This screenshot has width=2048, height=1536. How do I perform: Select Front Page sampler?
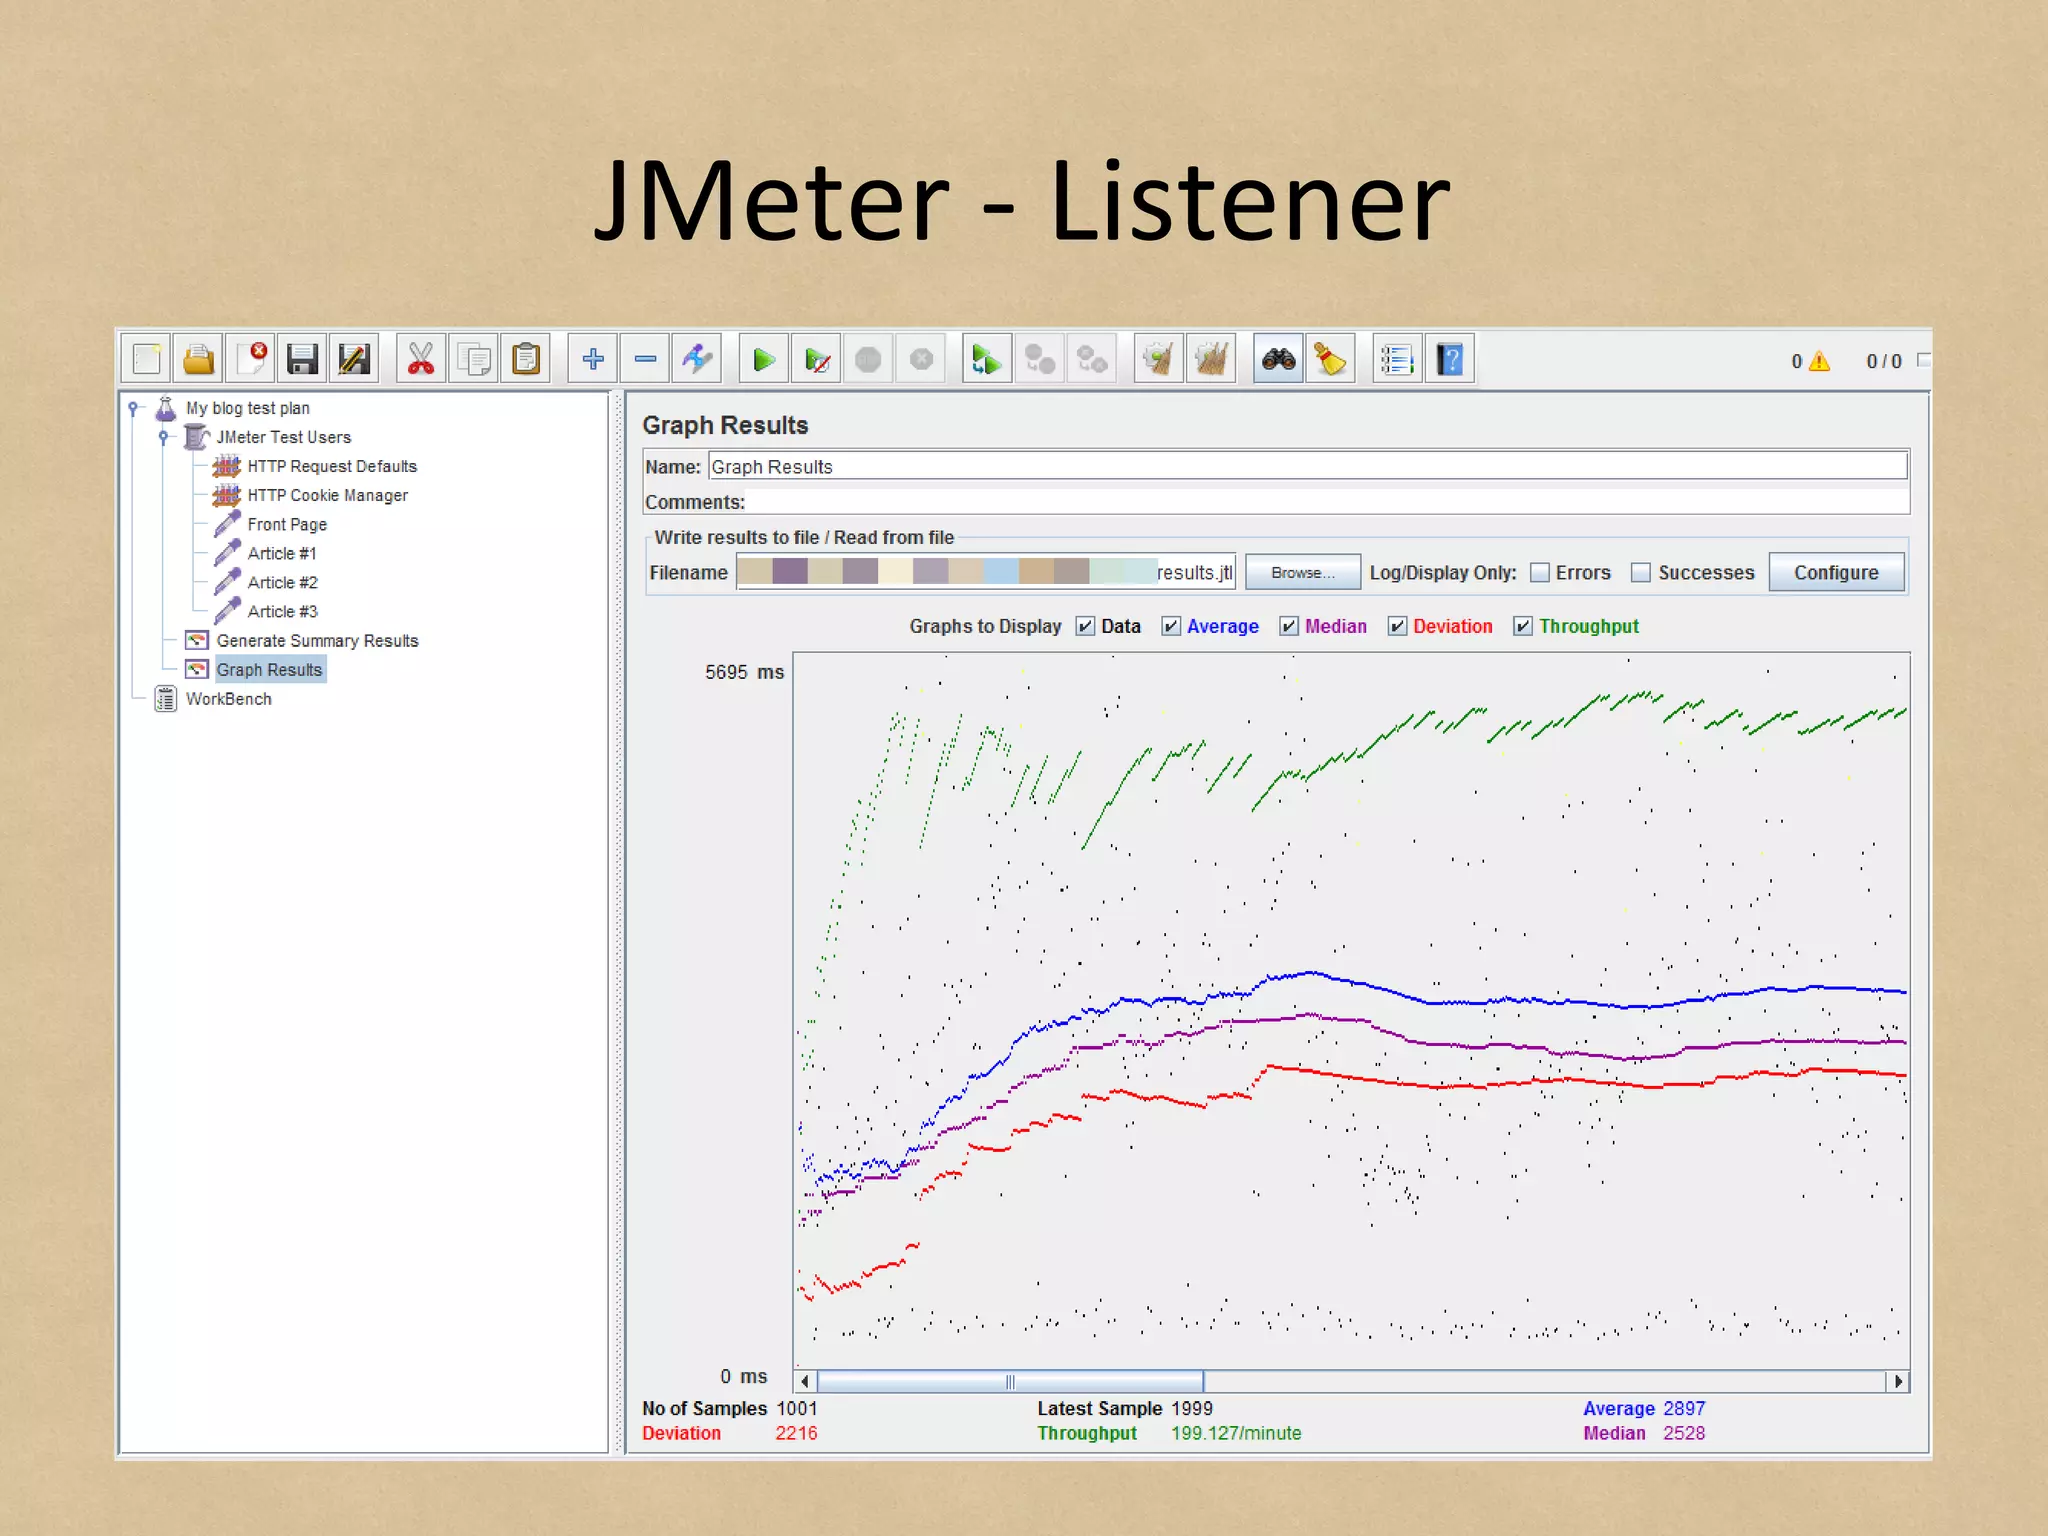pos(287,524)
